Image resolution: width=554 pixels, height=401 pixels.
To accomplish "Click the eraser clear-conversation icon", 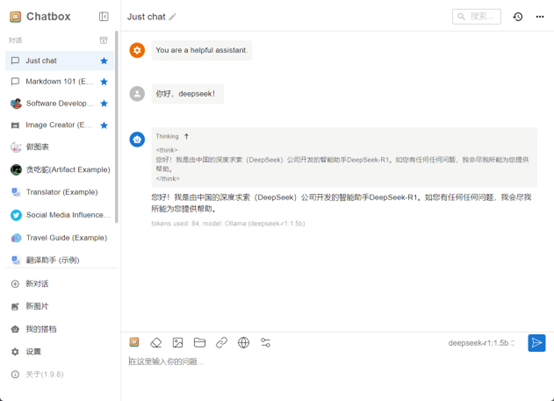I will (156, 343).
